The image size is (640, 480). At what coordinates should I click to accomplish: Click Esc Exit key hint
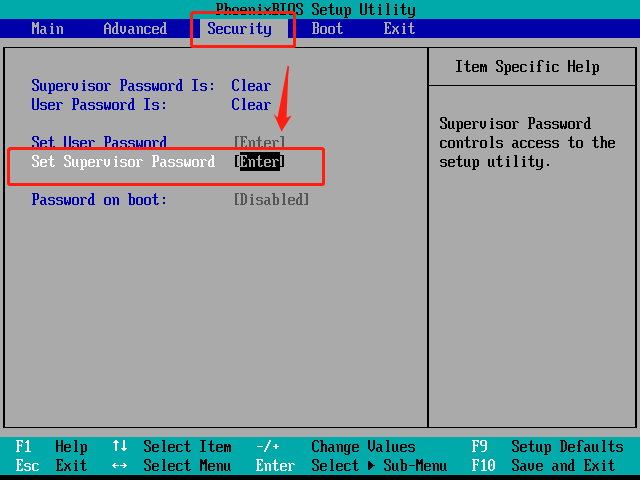tap(51, 465)
